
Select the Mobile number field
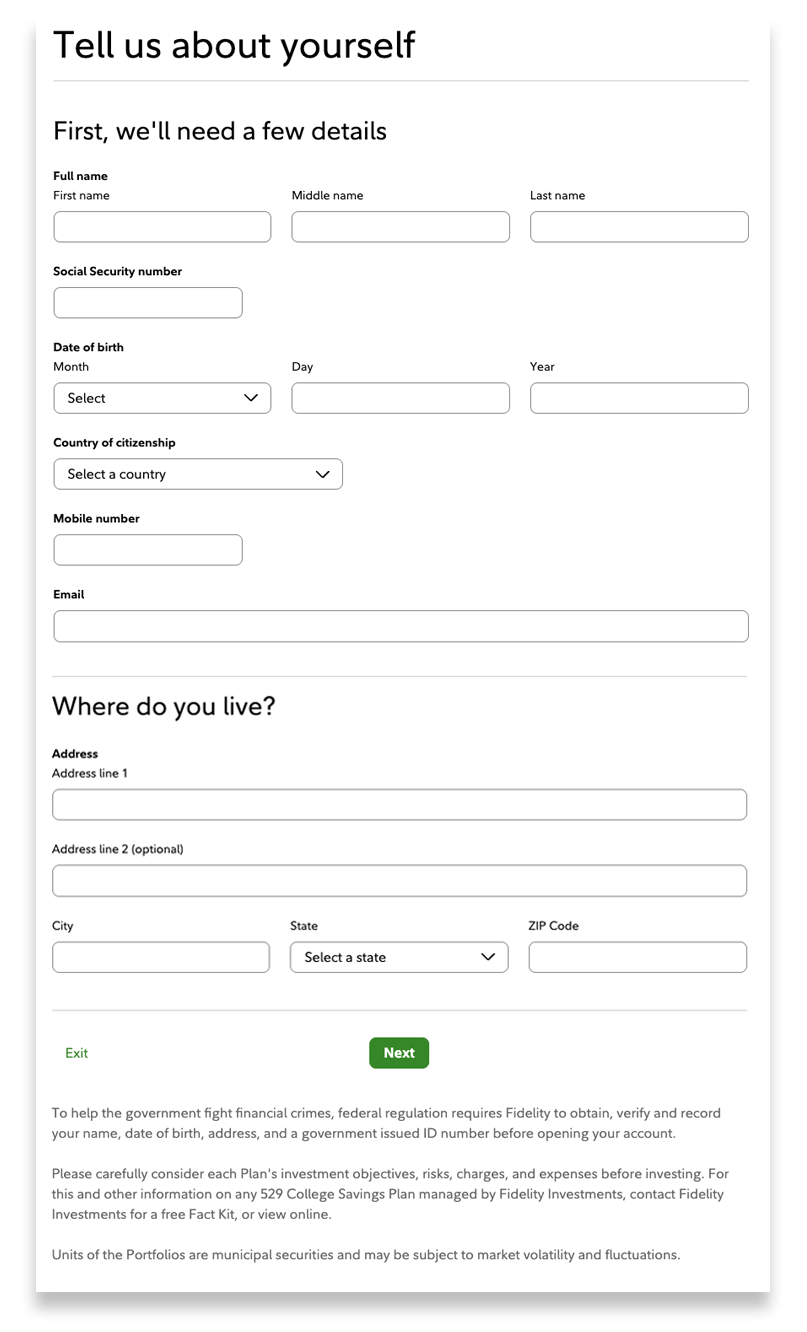pos(147,549)
